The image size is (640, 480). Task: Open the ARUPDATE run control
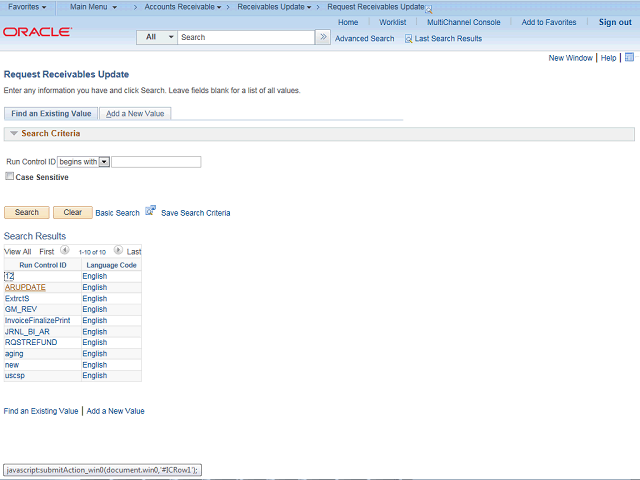[25, 287]
